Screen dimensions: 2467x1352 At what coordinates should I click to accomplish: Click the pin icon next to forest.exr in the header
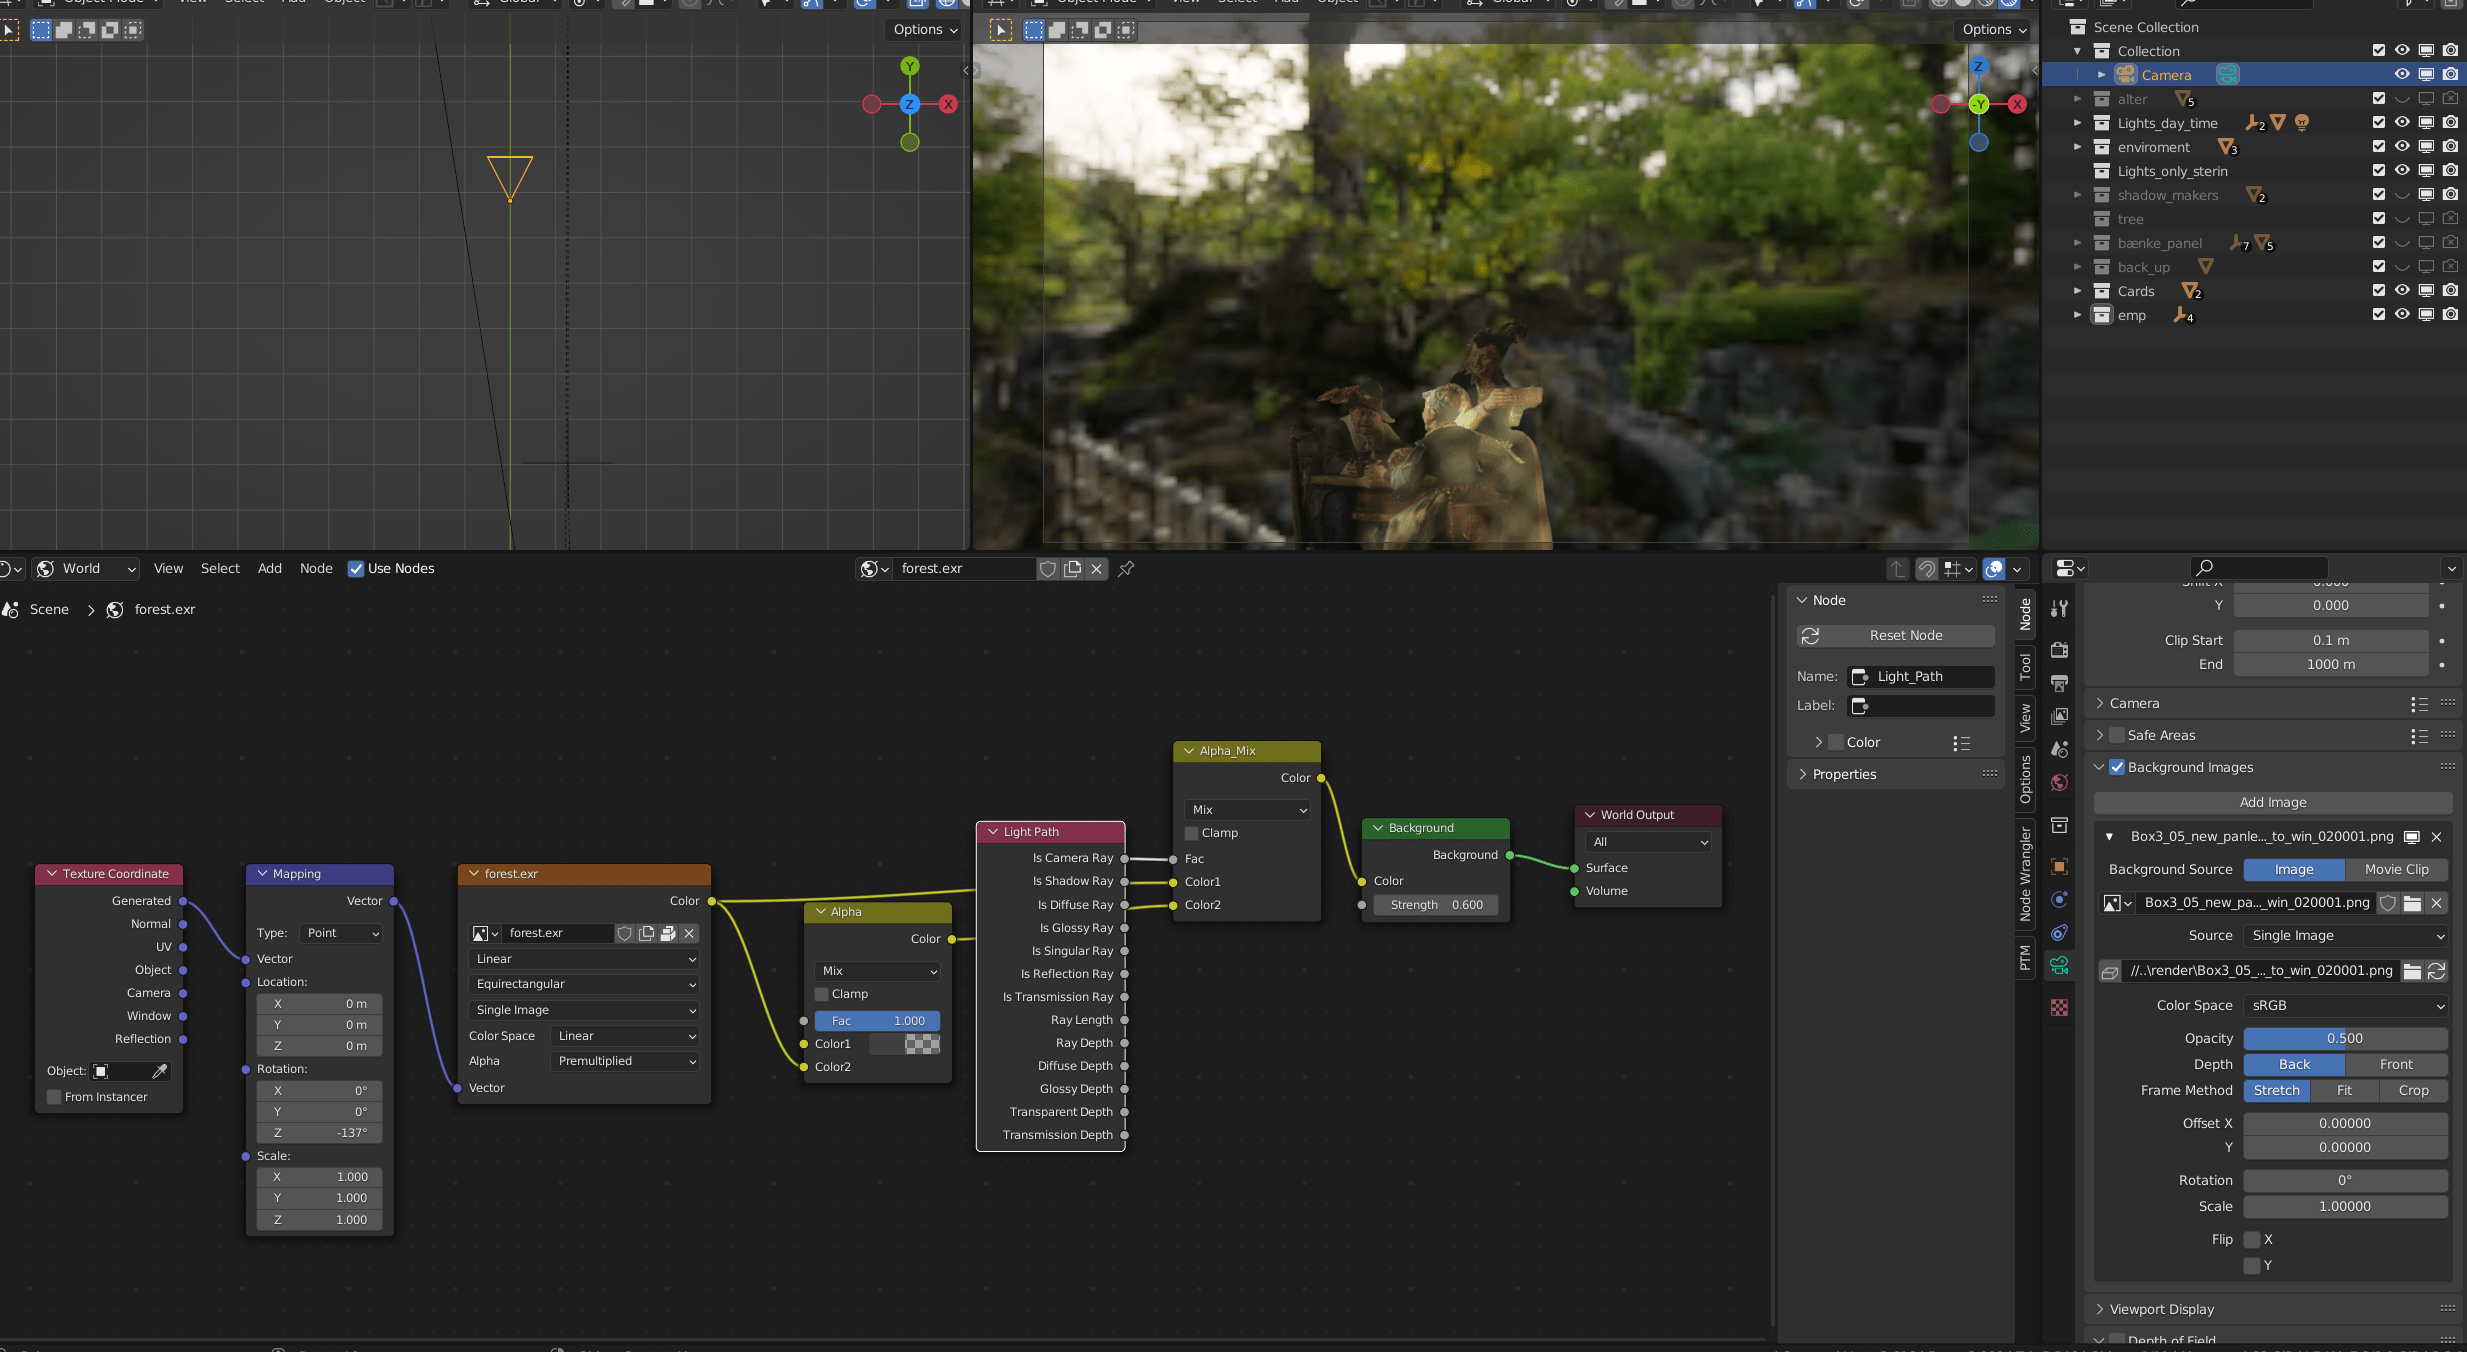pos(1126,568)
